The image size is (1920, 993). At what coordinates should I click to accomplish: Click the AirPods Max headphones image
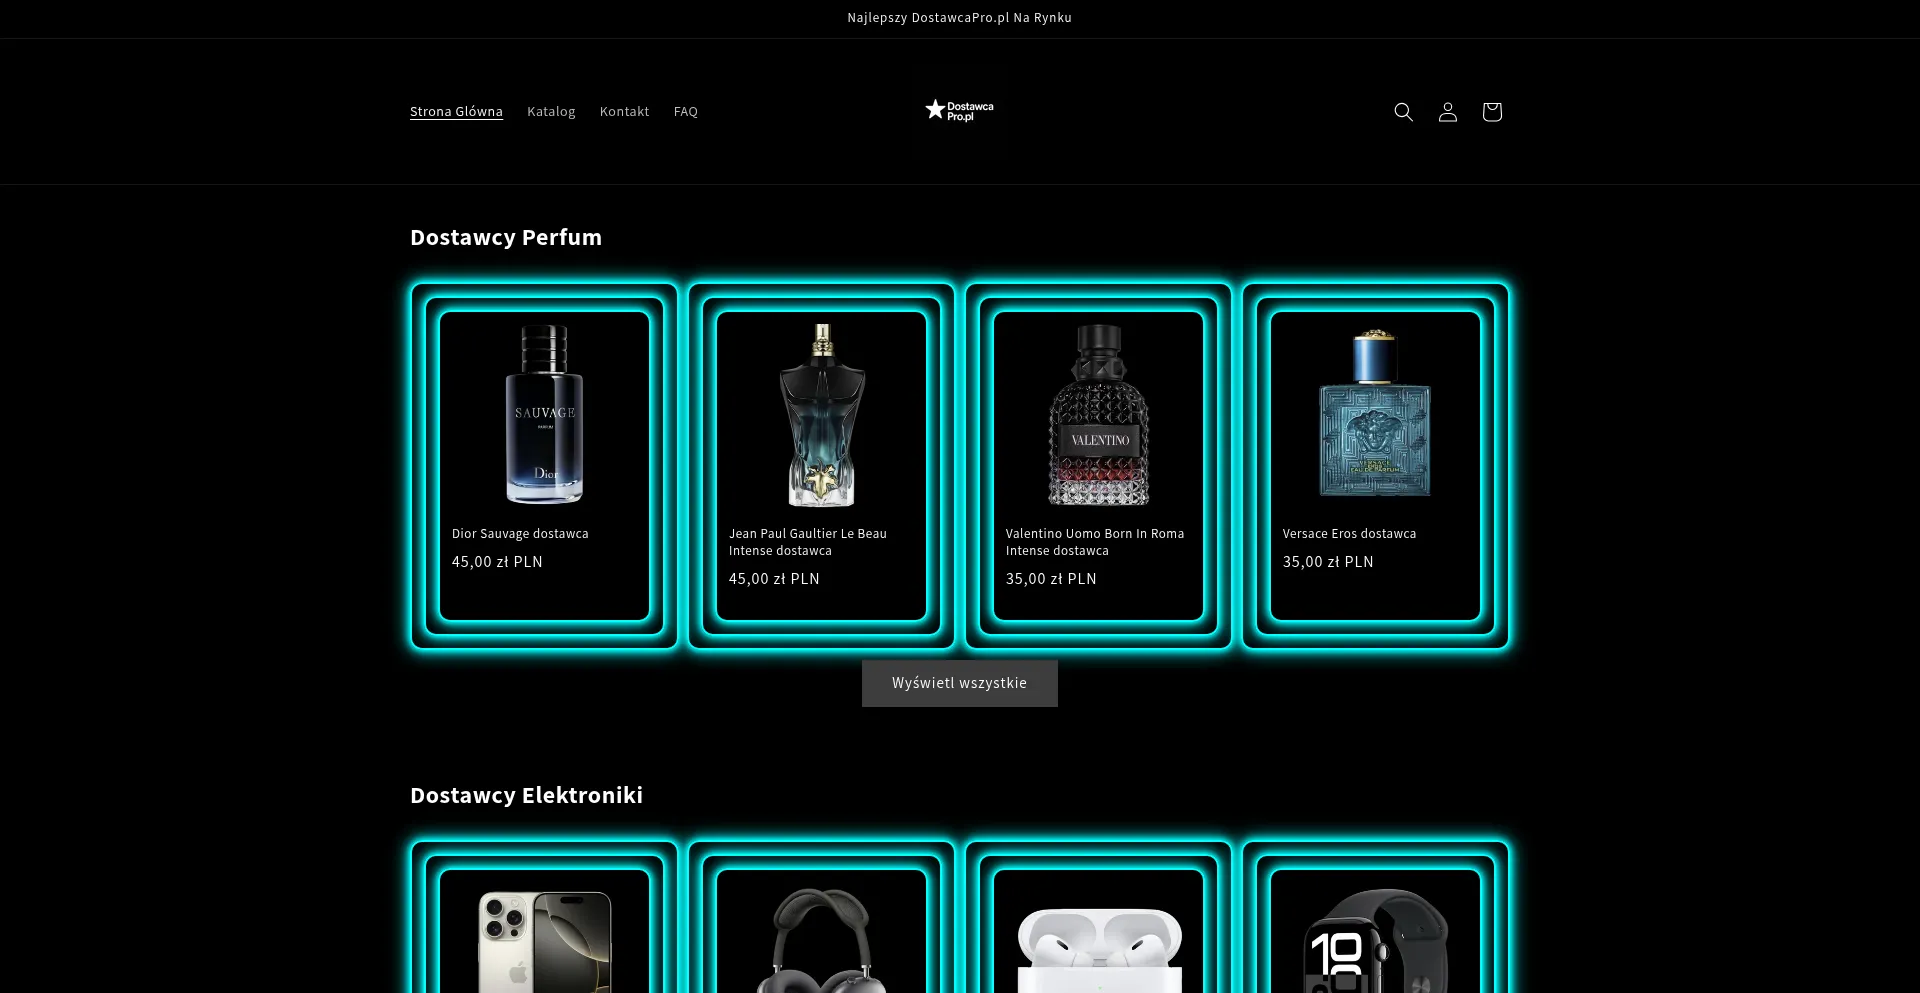coord(821,940)
